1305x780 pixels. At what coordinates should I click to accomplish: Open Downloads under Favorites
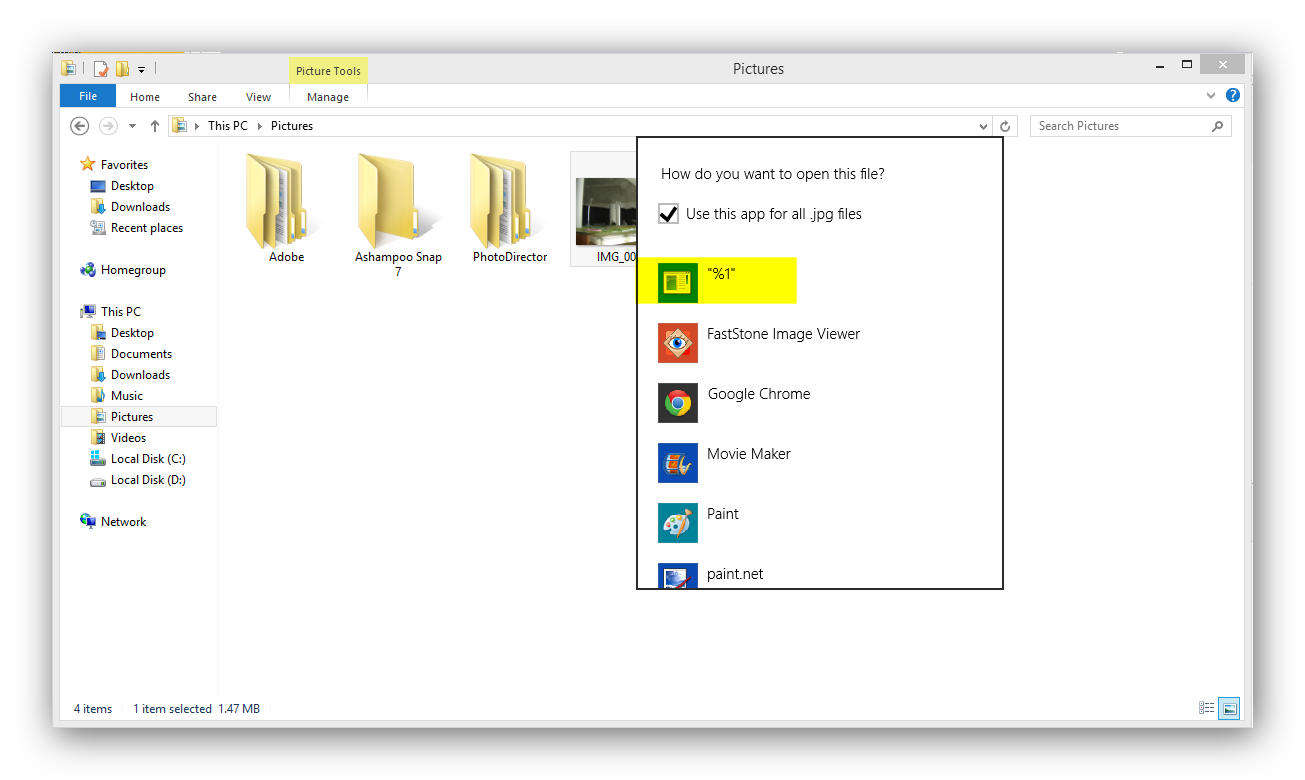[x=140, y=207]
